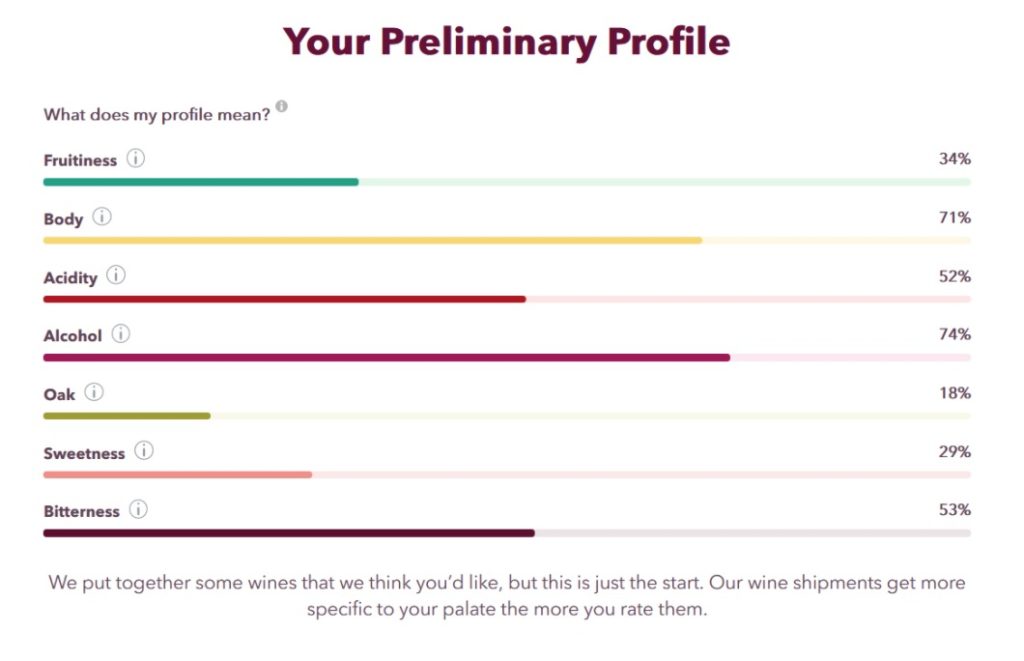The width and height of the screenshot is (1024, 661).
Task: Open the Body info icon
Action: click(x=102, y=217)
